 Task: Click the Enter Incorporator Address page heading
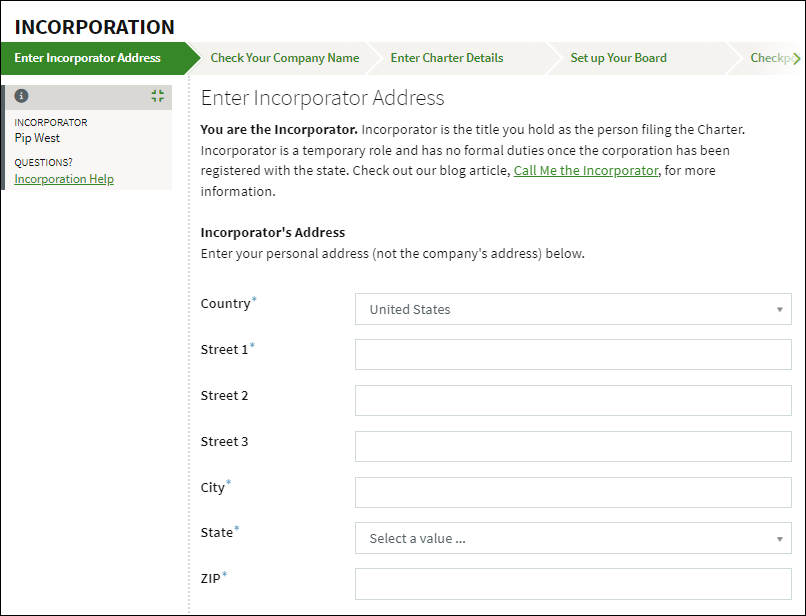coord(322,98)
